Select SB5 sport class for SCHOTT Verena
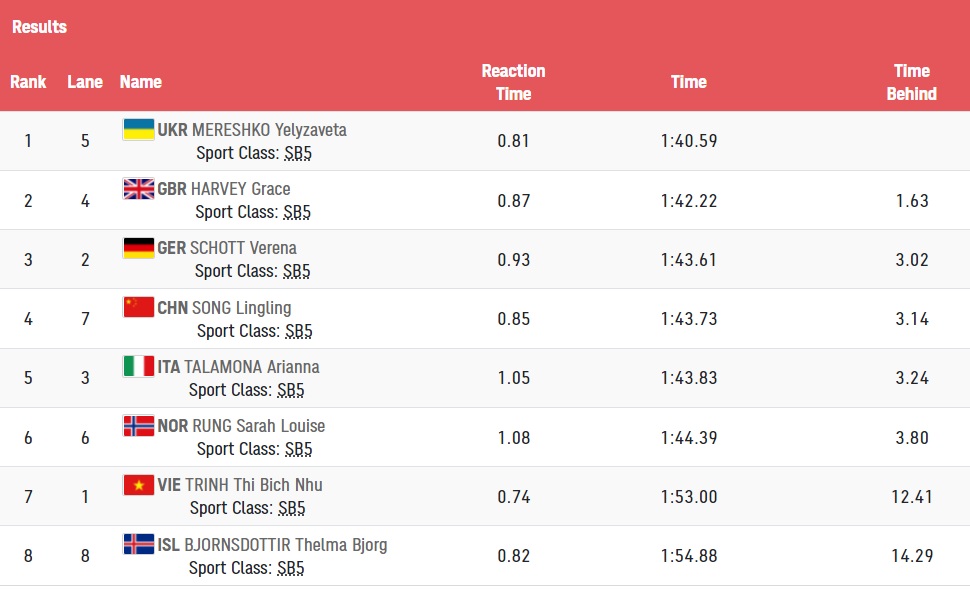The image size is (970, 593). tap(296, 271)
